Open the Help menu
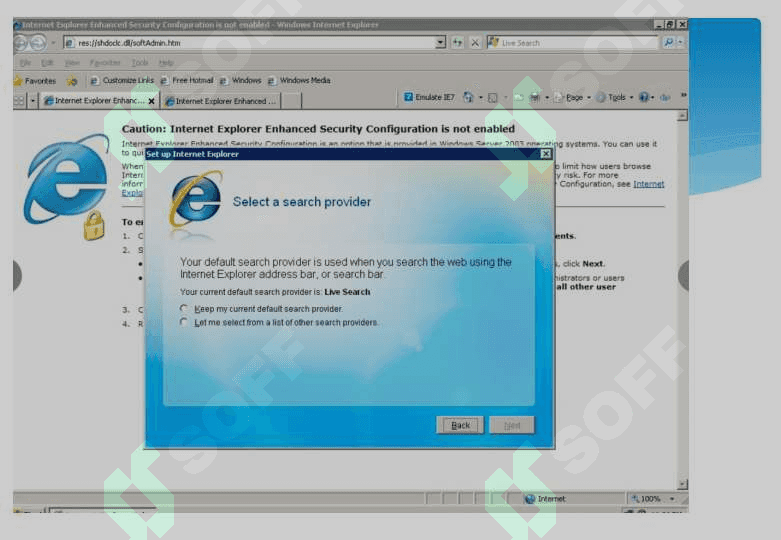Image resolution: width=781 pixels, height=540 pixels. point(166,62)
